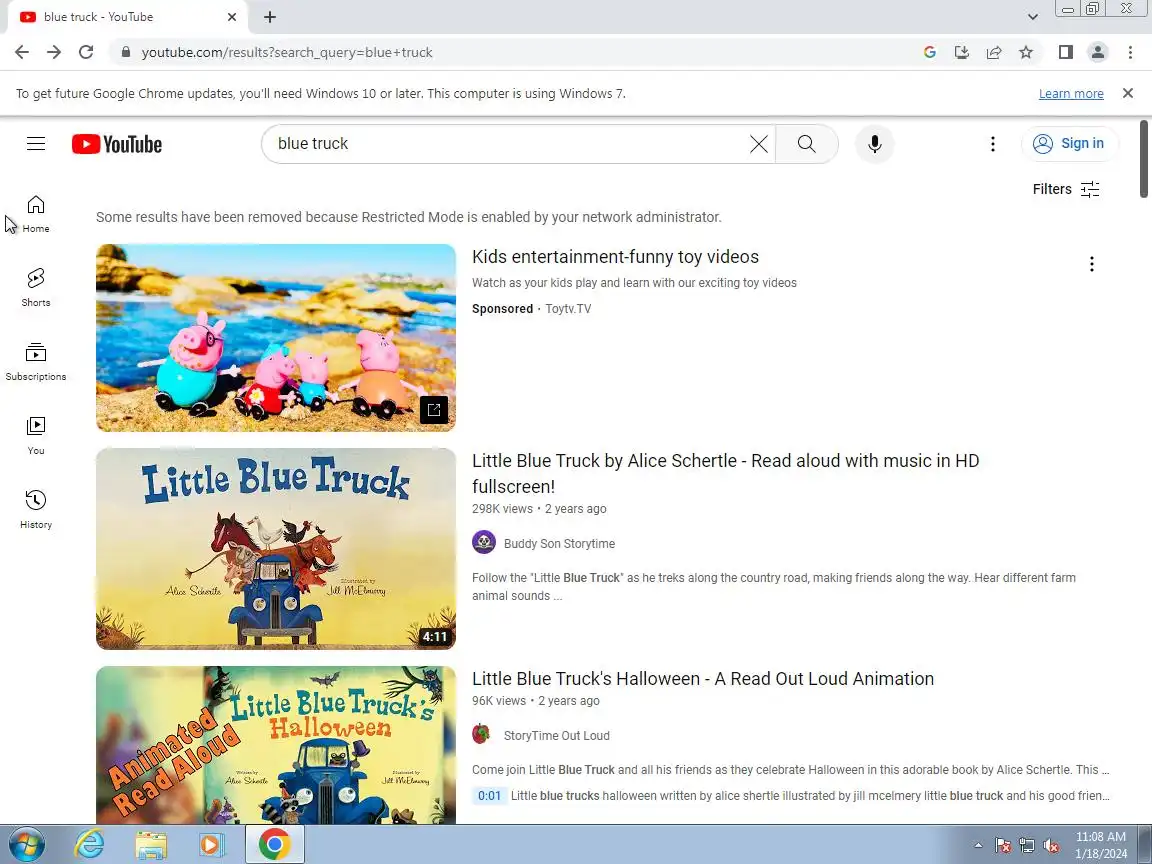Open Kids entertainment-funny toy videos title
This screenshot has width=1152, height=864.
click(x=615, y=256)
